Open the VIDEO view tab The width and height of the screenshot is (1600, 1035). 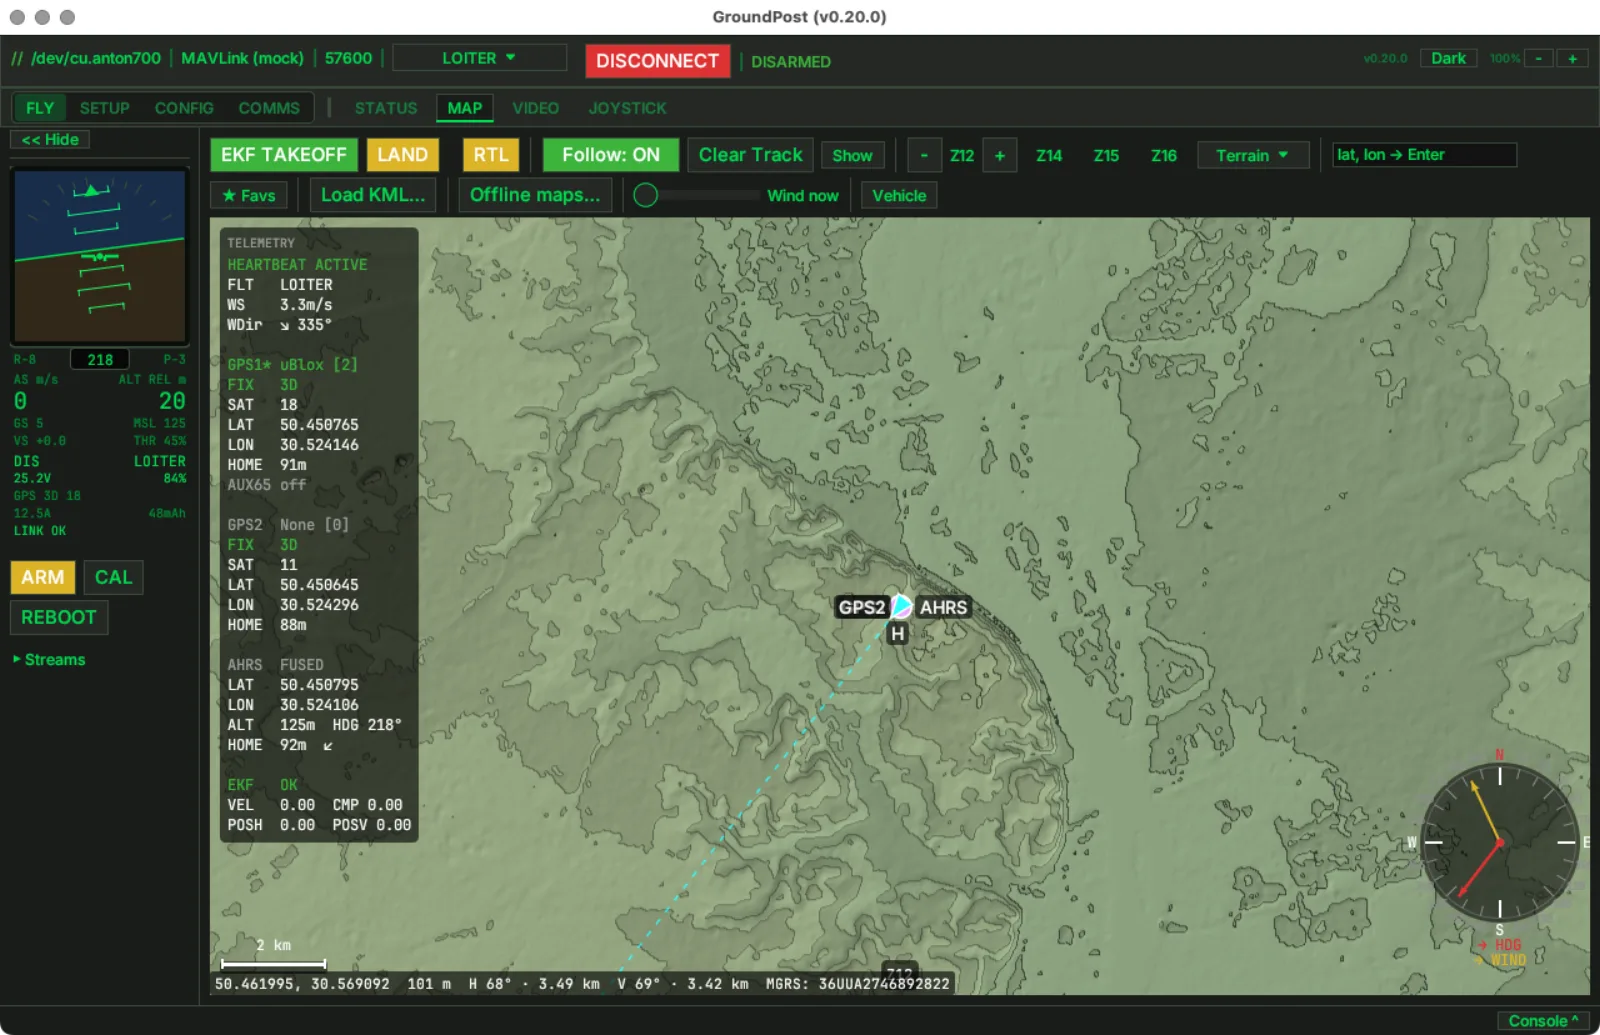coord(536,108)
